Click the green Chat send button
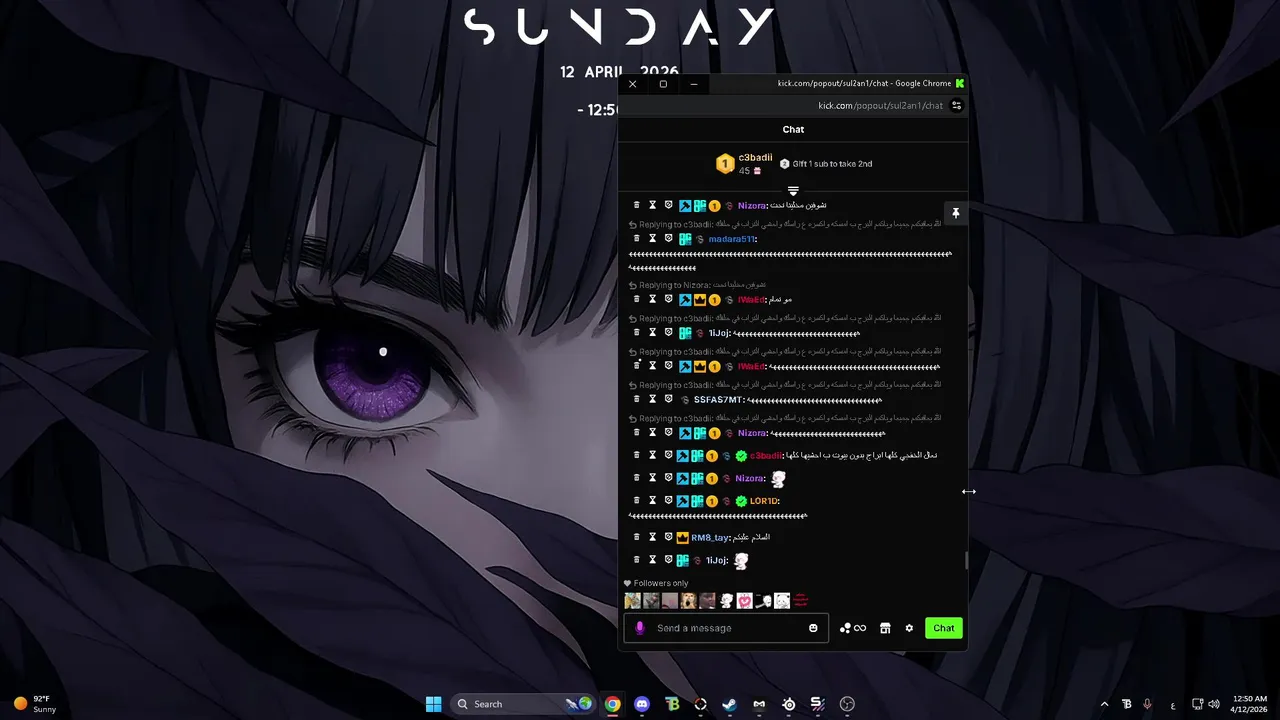 click(x=944, y=628)
